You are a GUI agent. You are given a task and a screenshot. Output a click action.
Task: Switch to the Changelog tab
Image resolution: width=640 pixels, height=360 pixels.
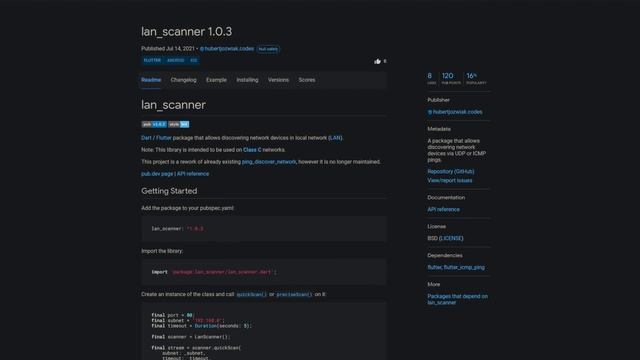coord(183,80)
